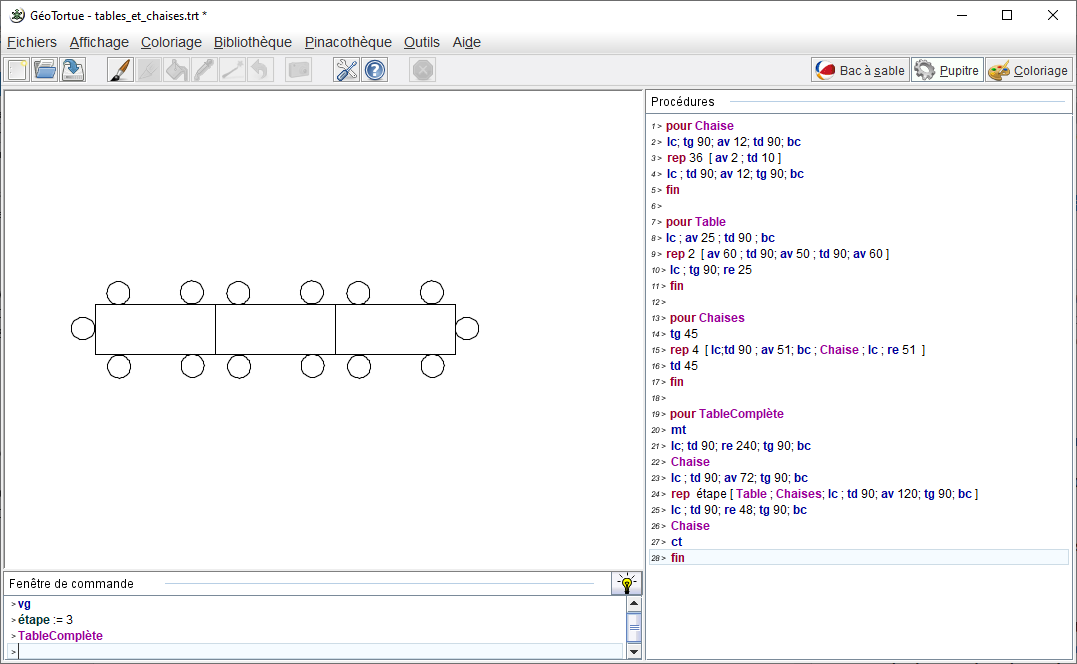Click the light bulb icon in command window
1077x664 pixels.
click(x=626, y=584)
